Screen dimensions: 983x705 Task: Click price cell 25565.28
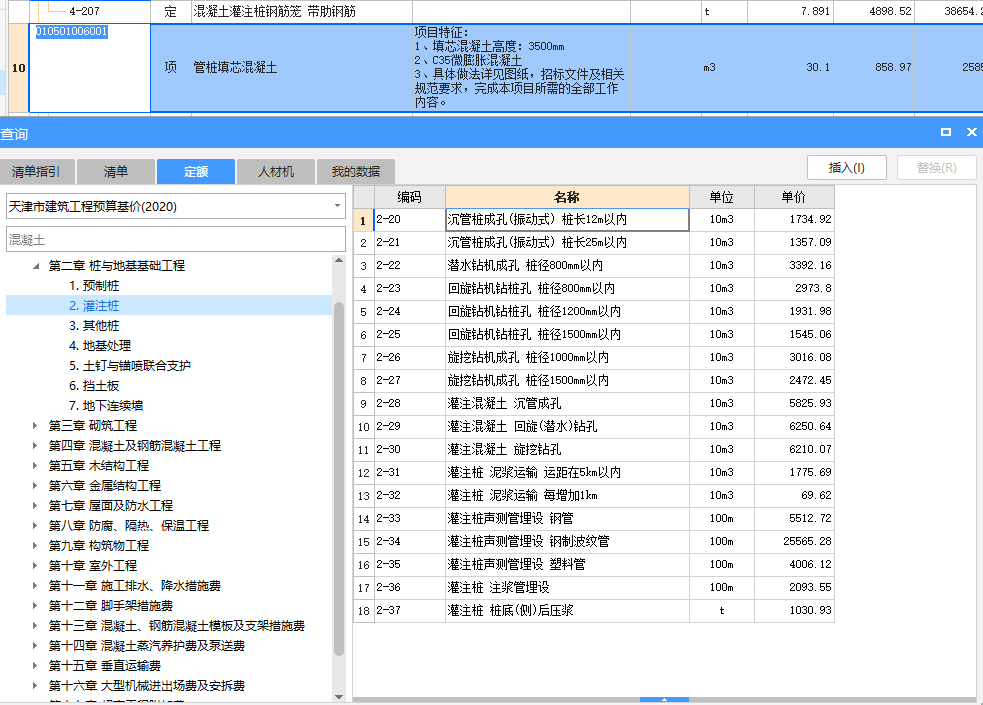[794, 541]
